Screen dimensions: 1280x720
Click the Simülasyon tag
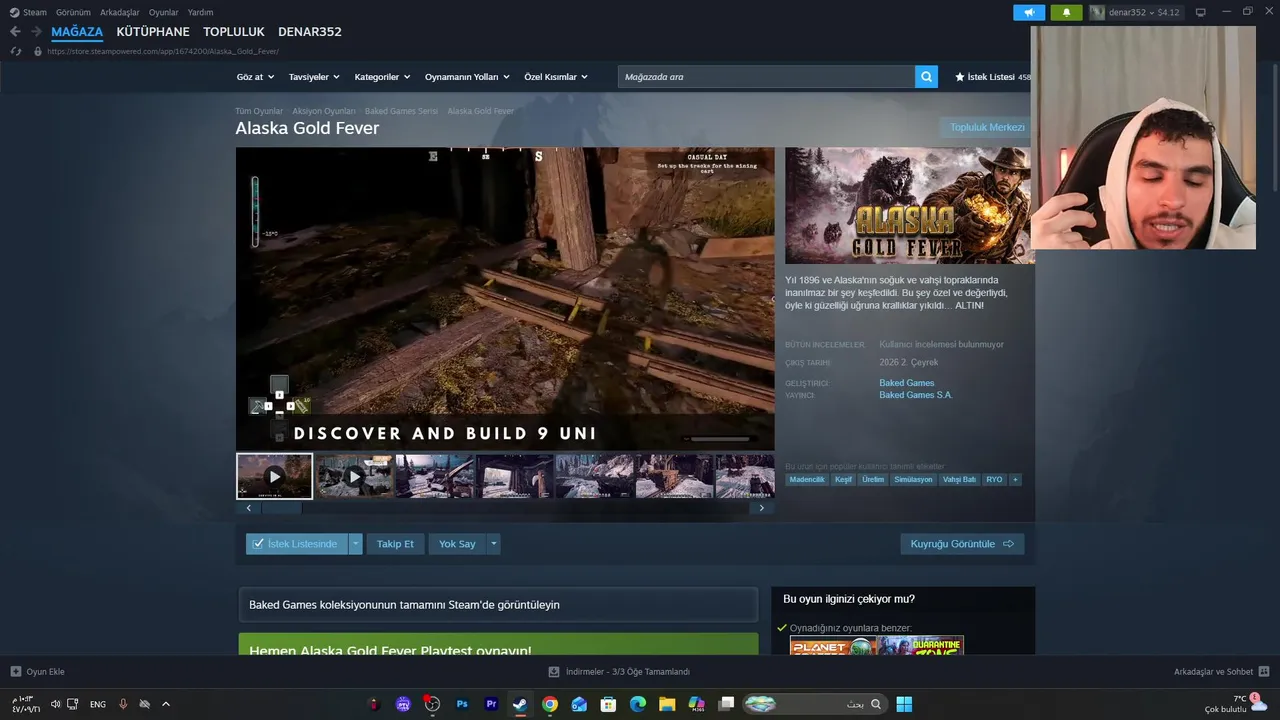(913, 480)
